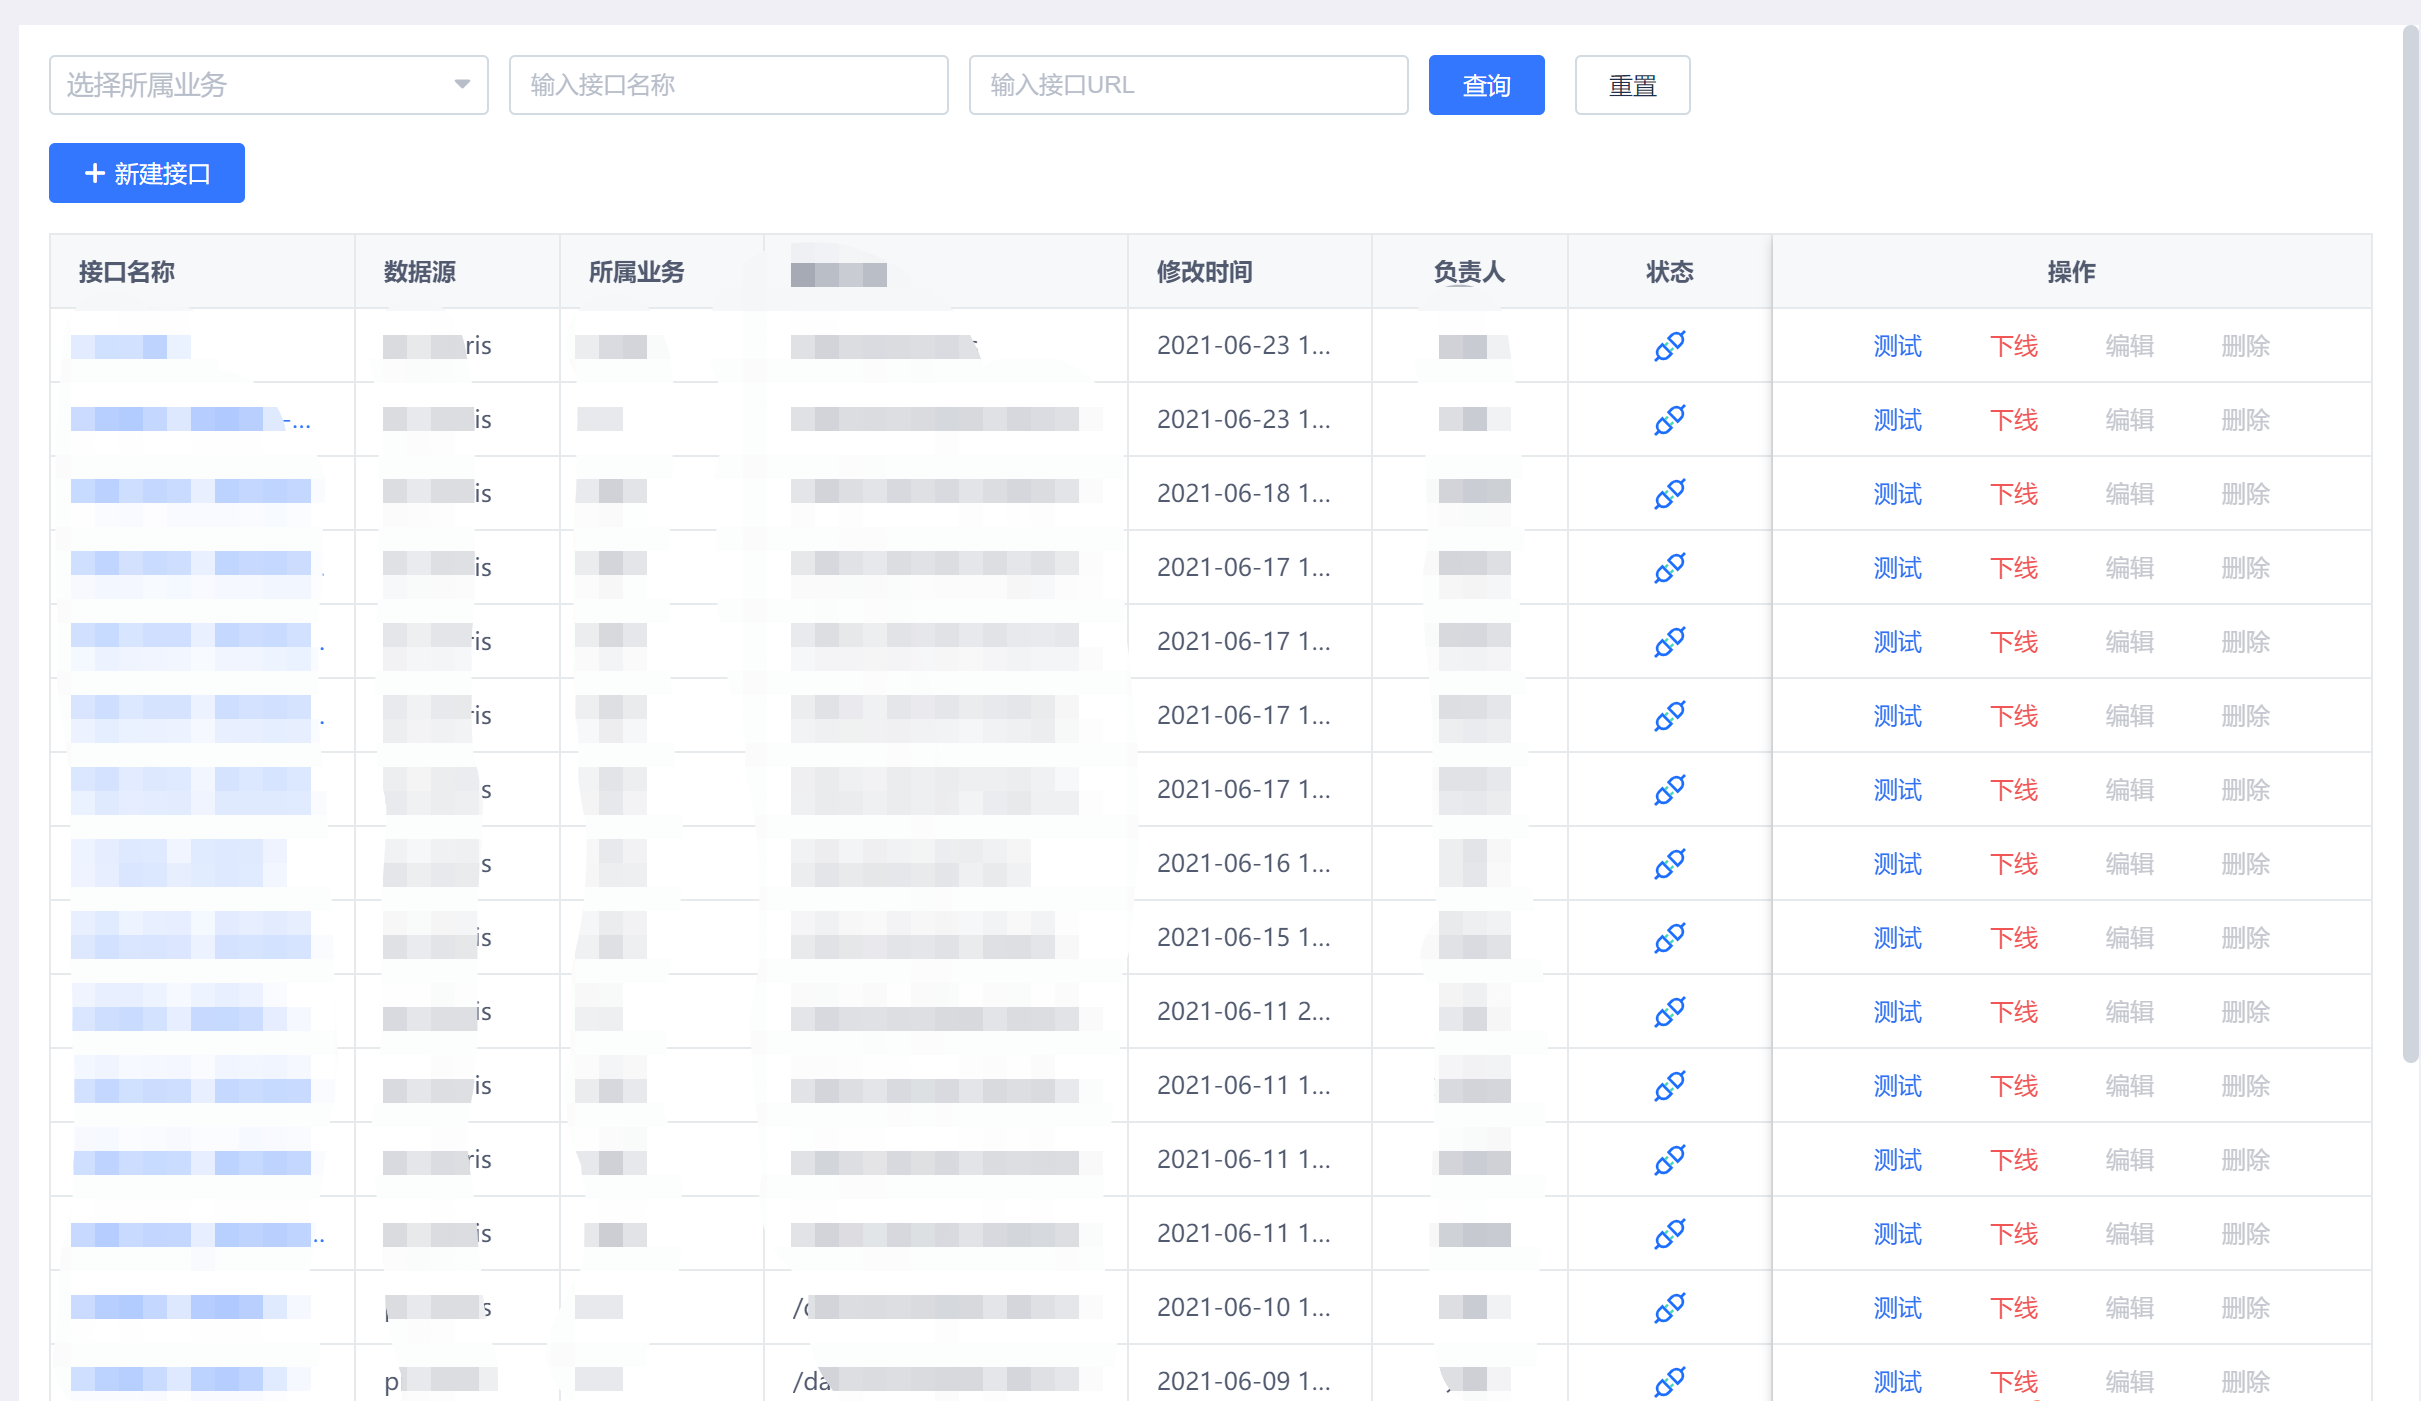The height and width of the screenshot is (1401, 2421).
Task: Click the 编辑 link on the last row
Action: 2130,1381
